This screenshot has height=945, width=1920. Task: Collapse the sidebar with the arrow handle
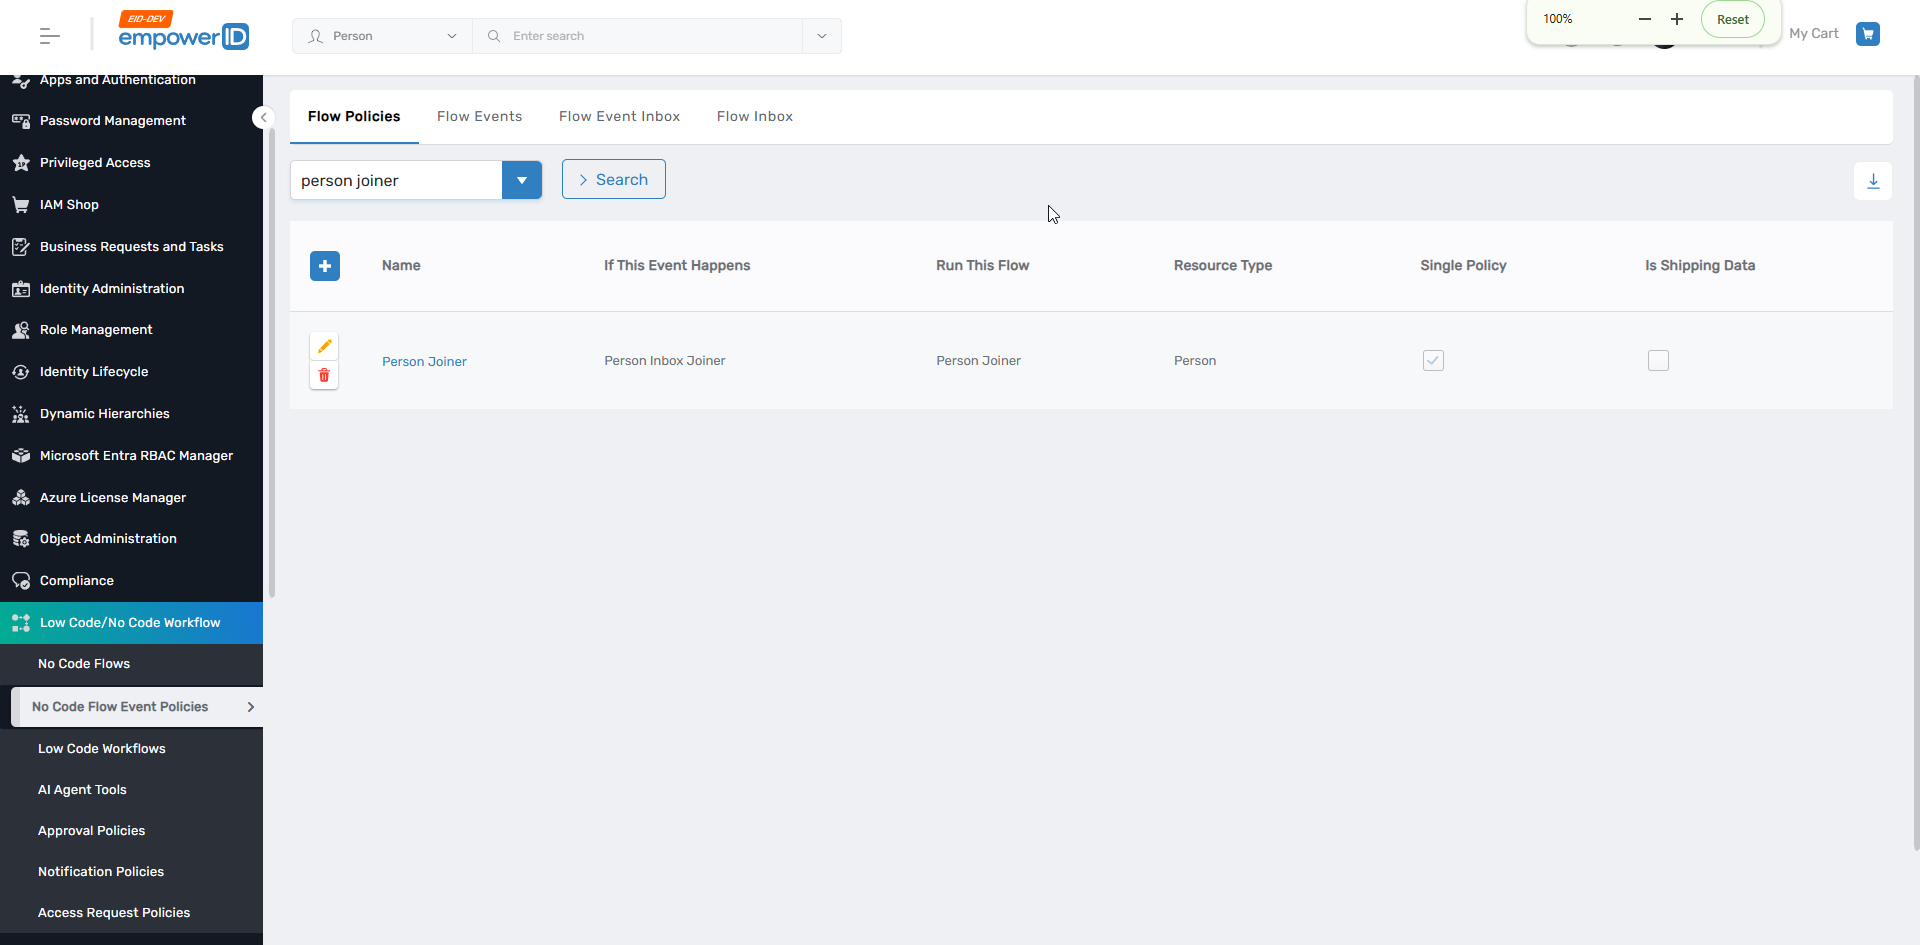pyautogui.click(x=263, y=118)
